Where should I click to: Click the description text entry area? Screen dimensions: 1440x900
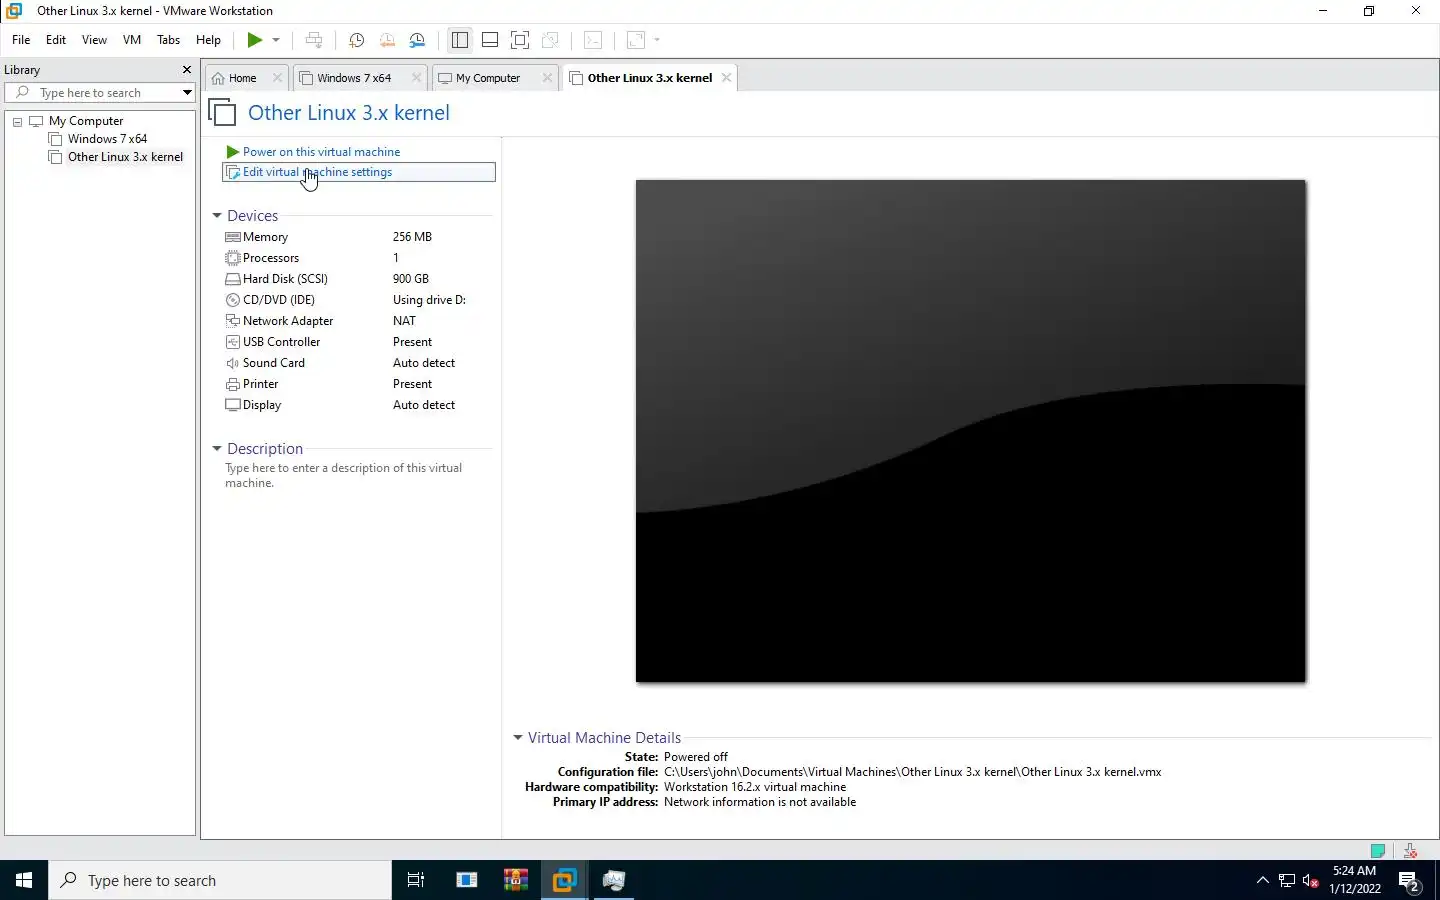344,475
